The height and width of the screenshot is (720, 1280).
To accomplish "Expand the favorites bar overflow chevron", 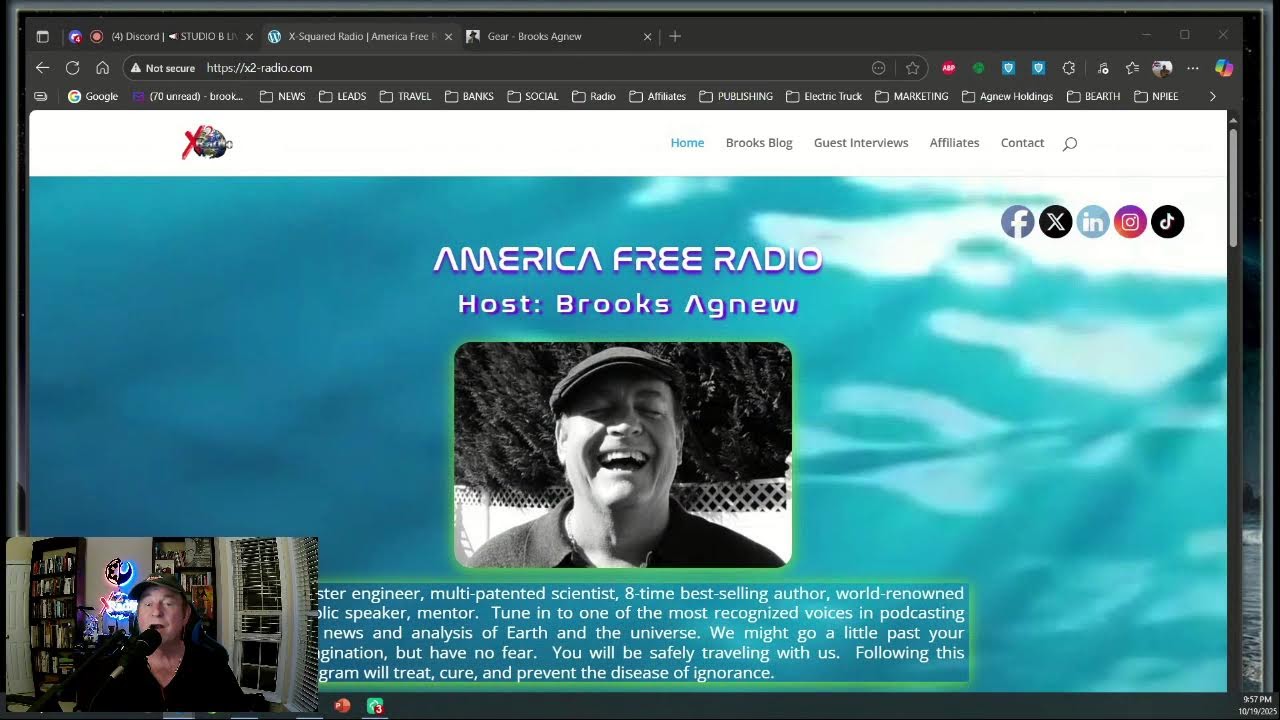I will (1213, 96).
